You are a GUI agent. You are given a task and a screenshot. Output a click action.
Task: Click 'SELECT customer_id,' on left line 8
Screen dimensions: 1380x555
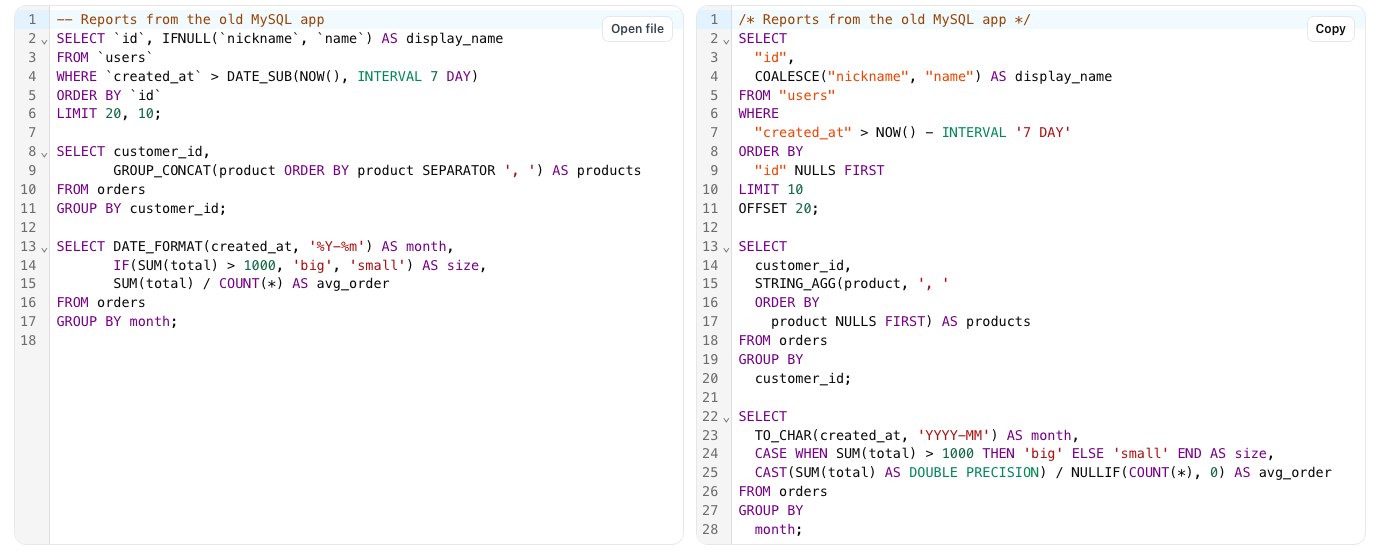[133, 152]
